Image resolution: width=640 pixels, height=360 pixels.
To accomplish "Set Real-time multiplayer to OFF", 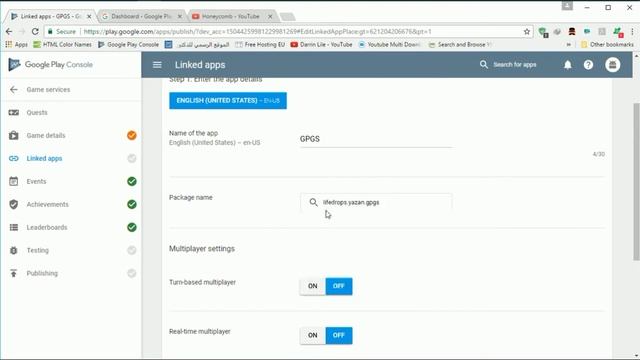I will point(339,335).
